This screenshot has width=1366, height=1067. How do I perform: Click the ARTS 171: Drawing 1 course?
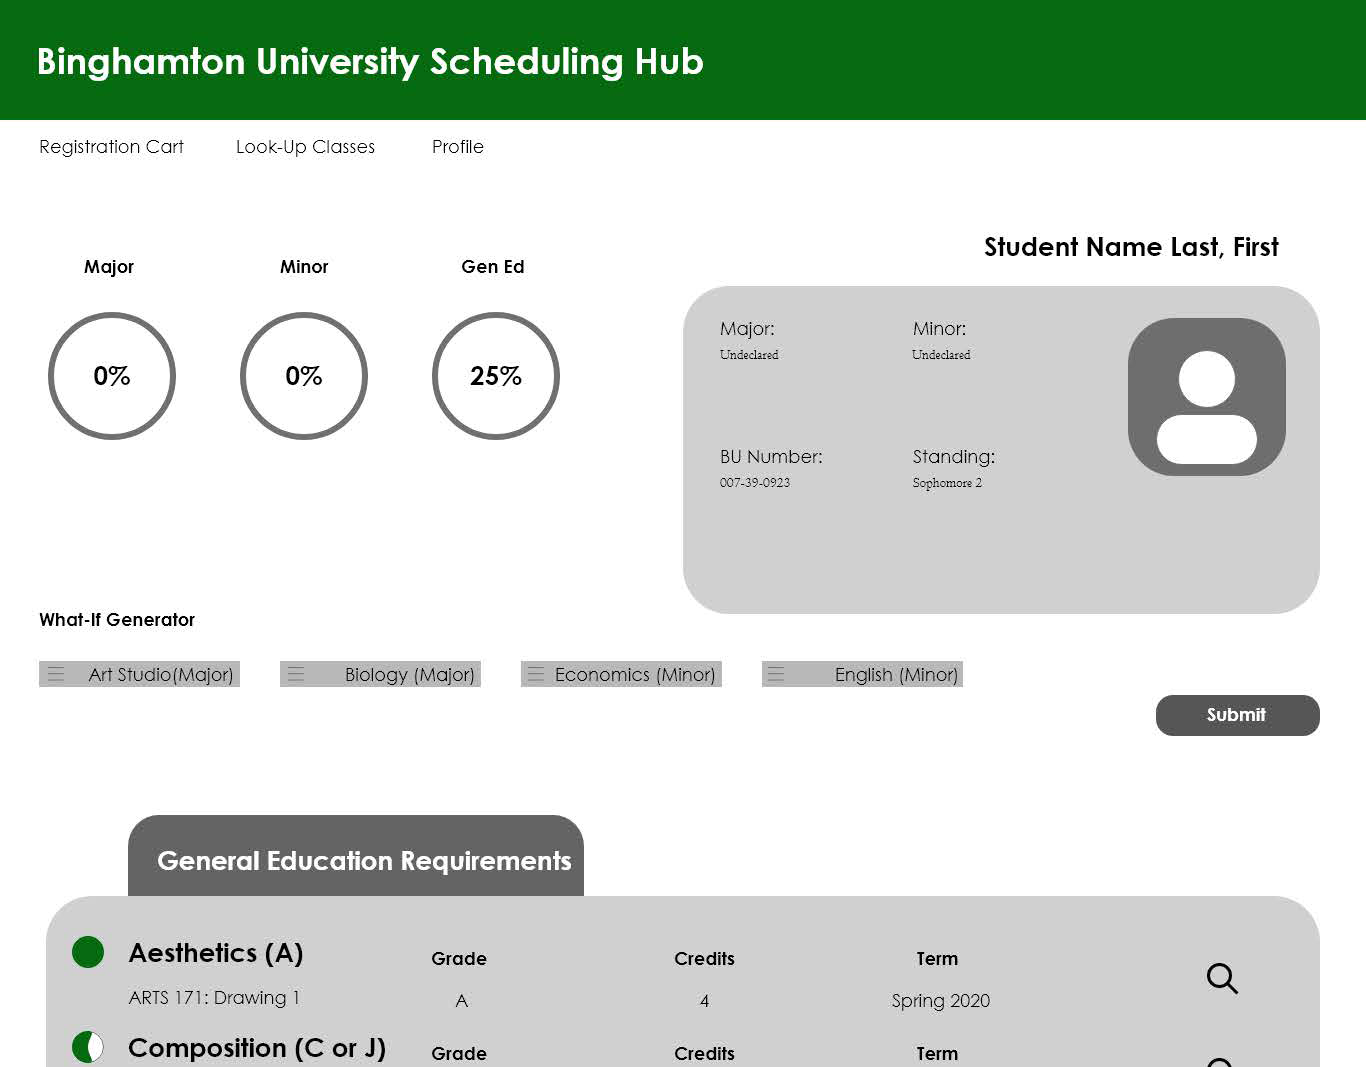pyautogui.click(x=214, y=998)
